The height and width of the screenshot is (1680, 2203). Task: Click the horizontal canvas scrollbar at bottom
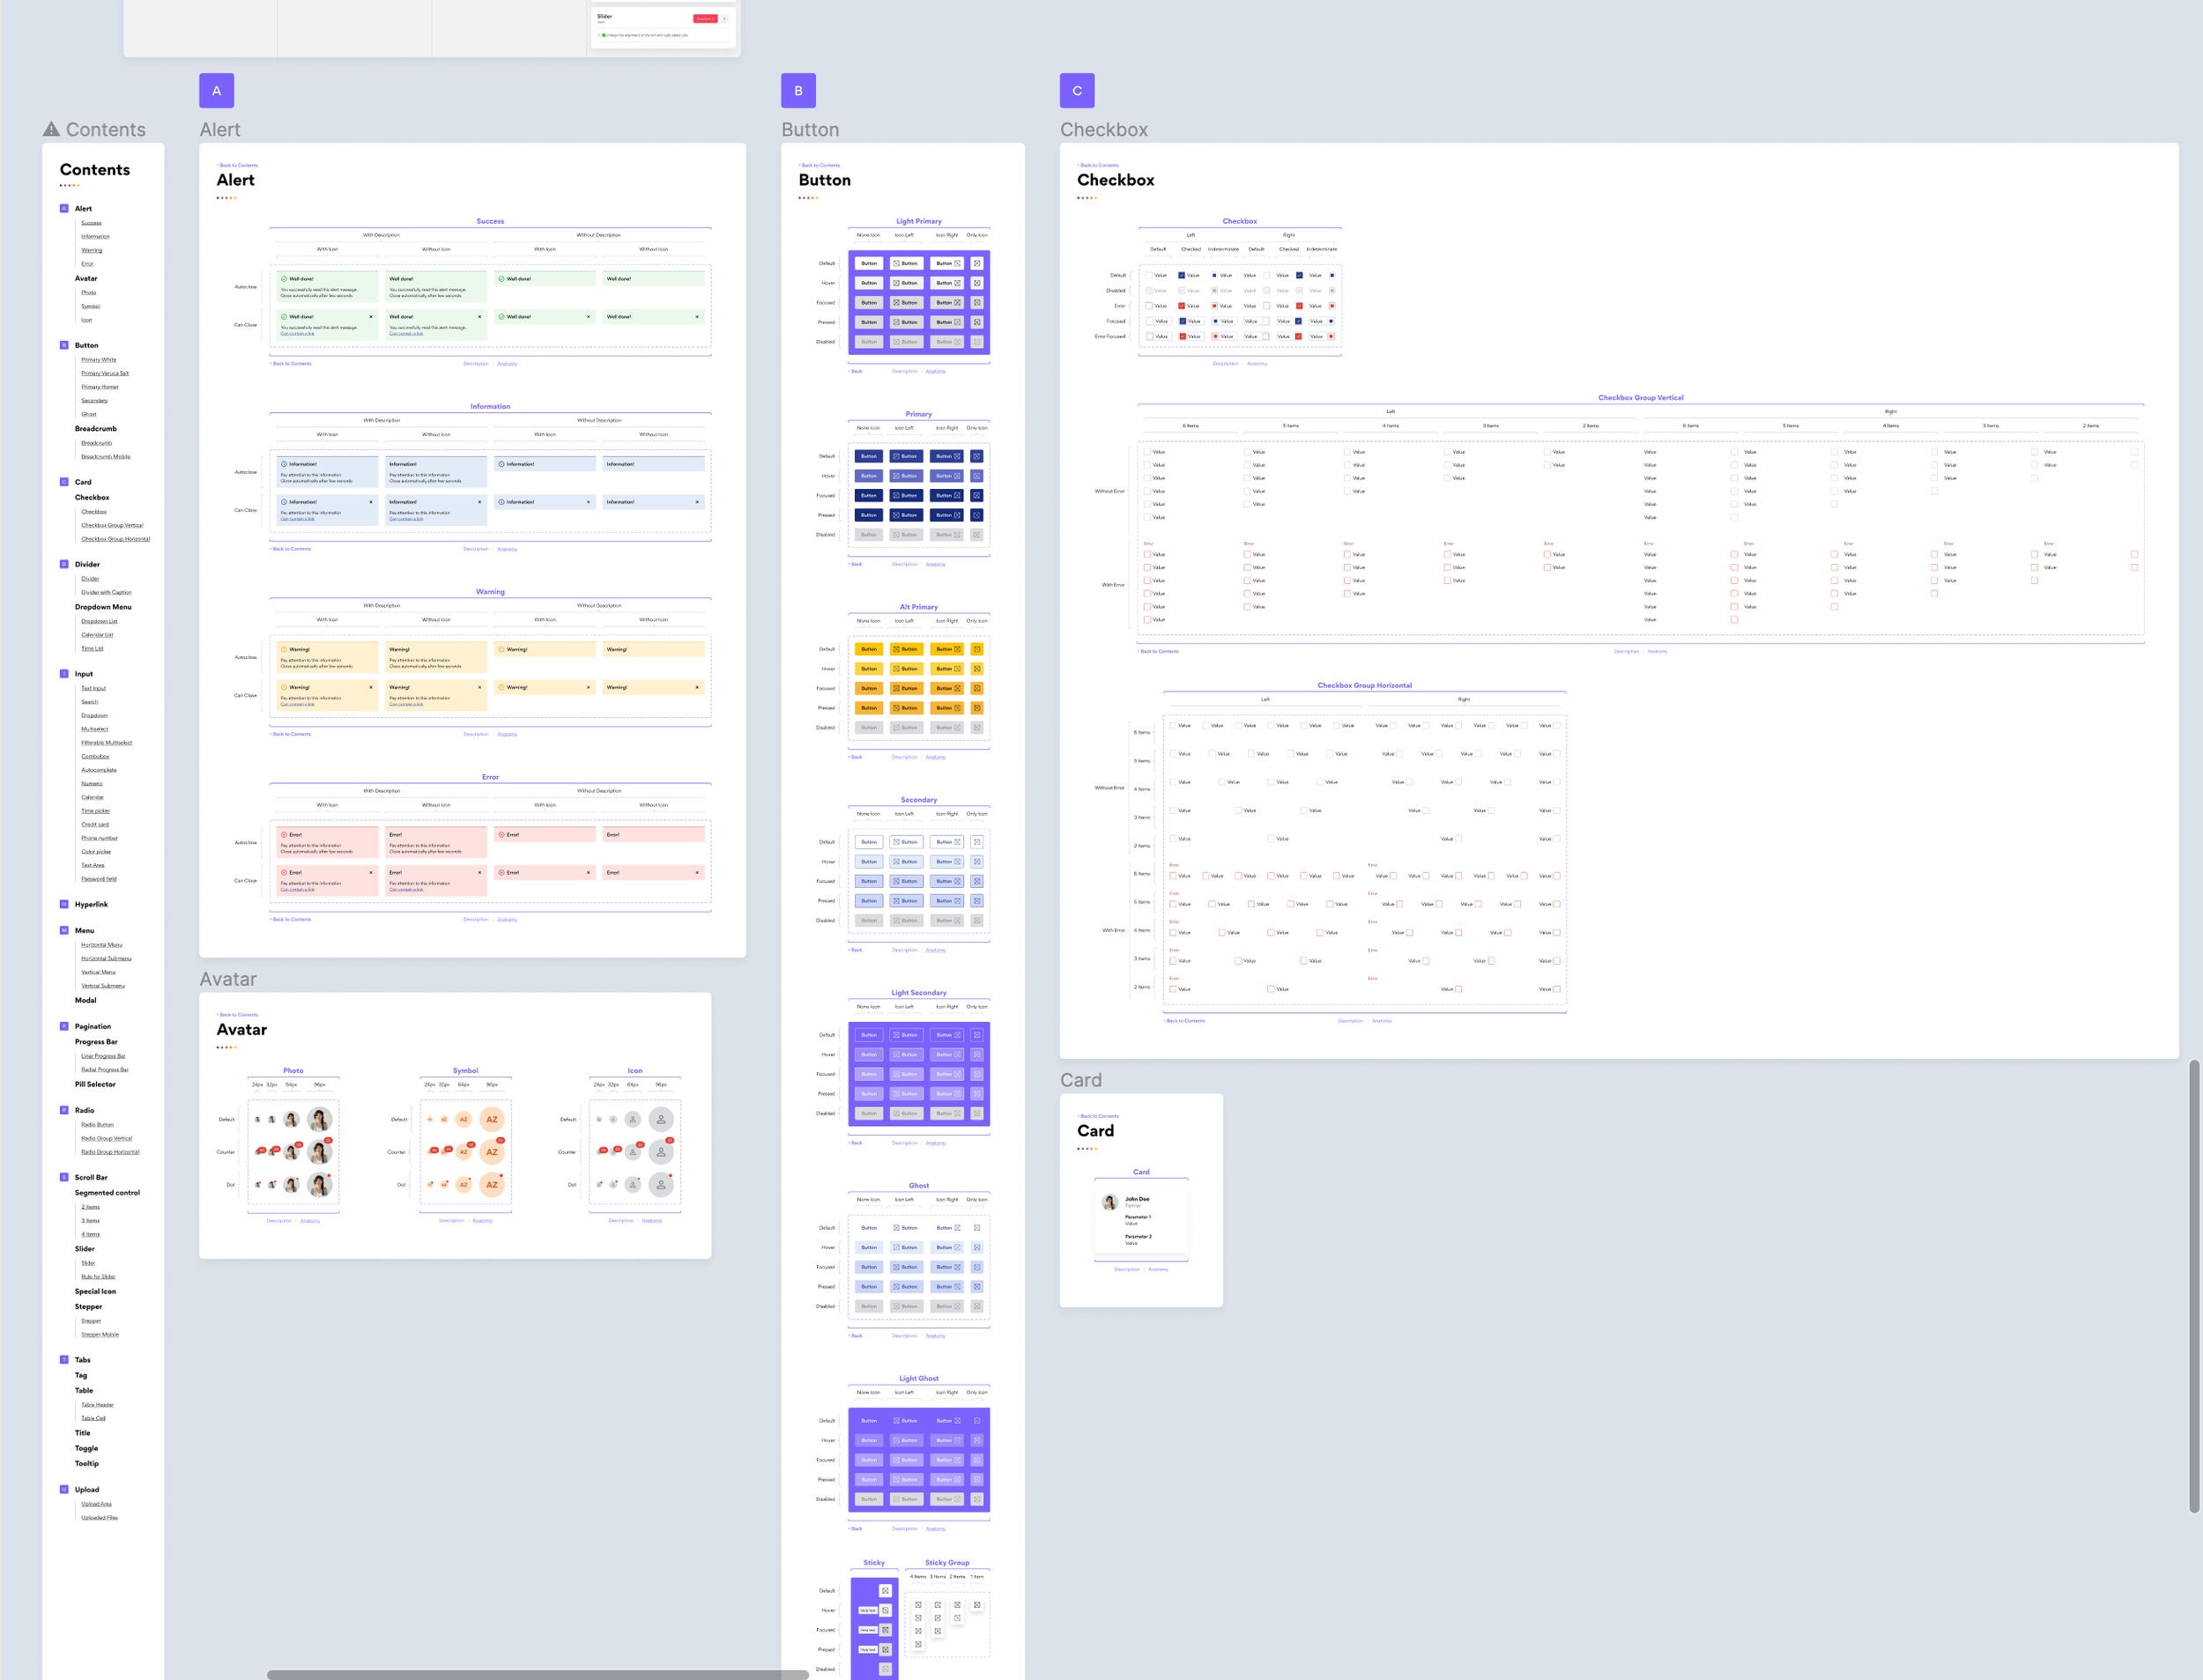(537, 1674)
